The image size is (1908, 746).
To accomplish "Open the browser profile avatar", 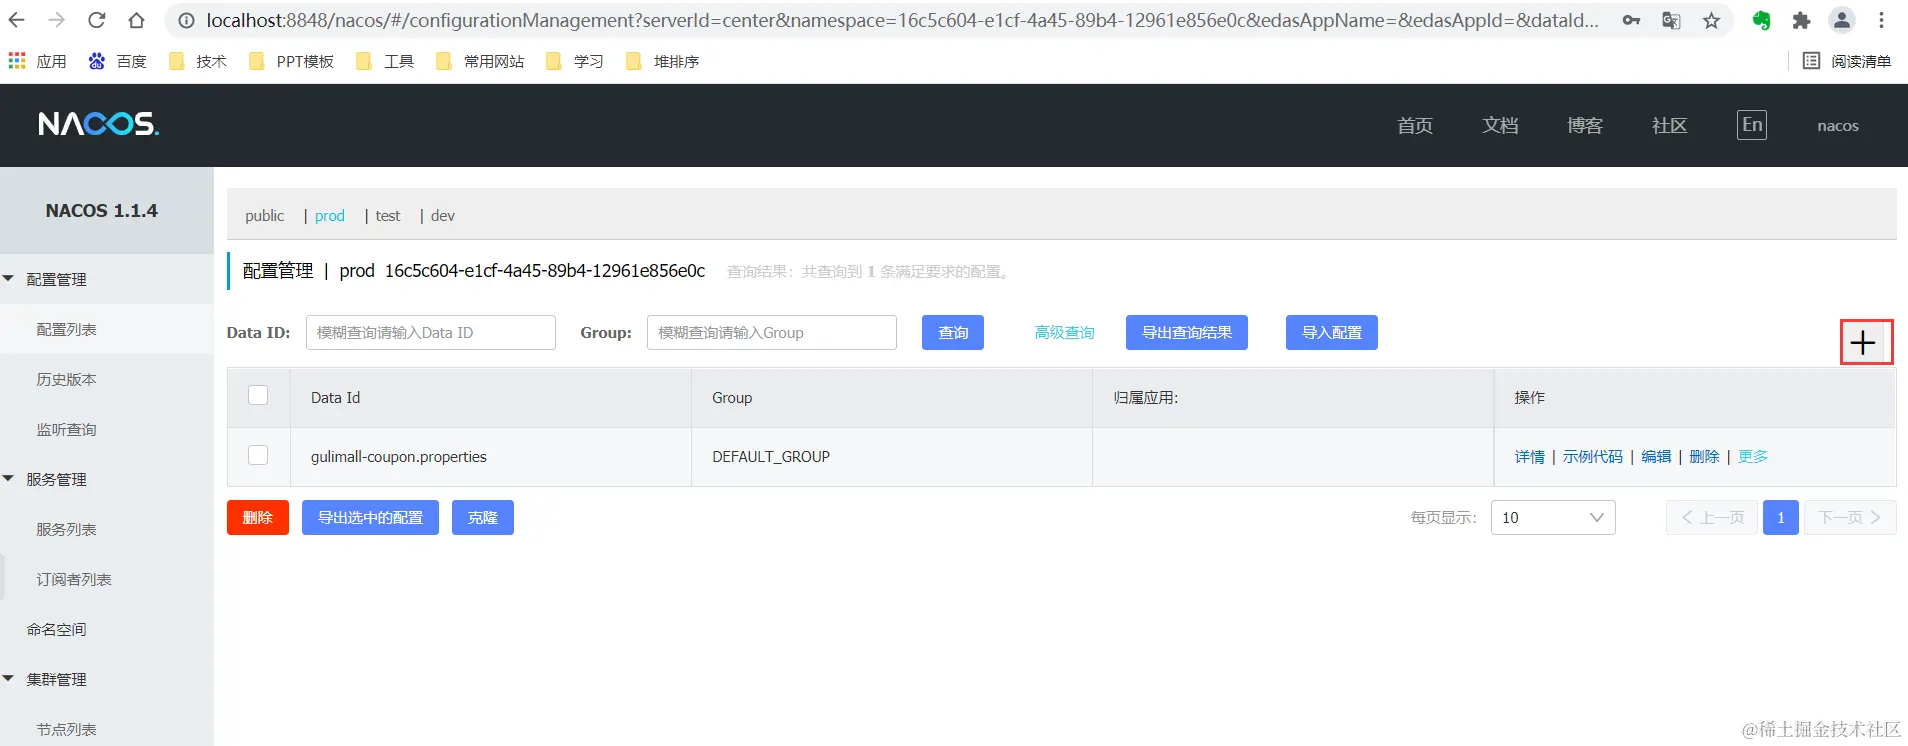I will click(1841, 20).
